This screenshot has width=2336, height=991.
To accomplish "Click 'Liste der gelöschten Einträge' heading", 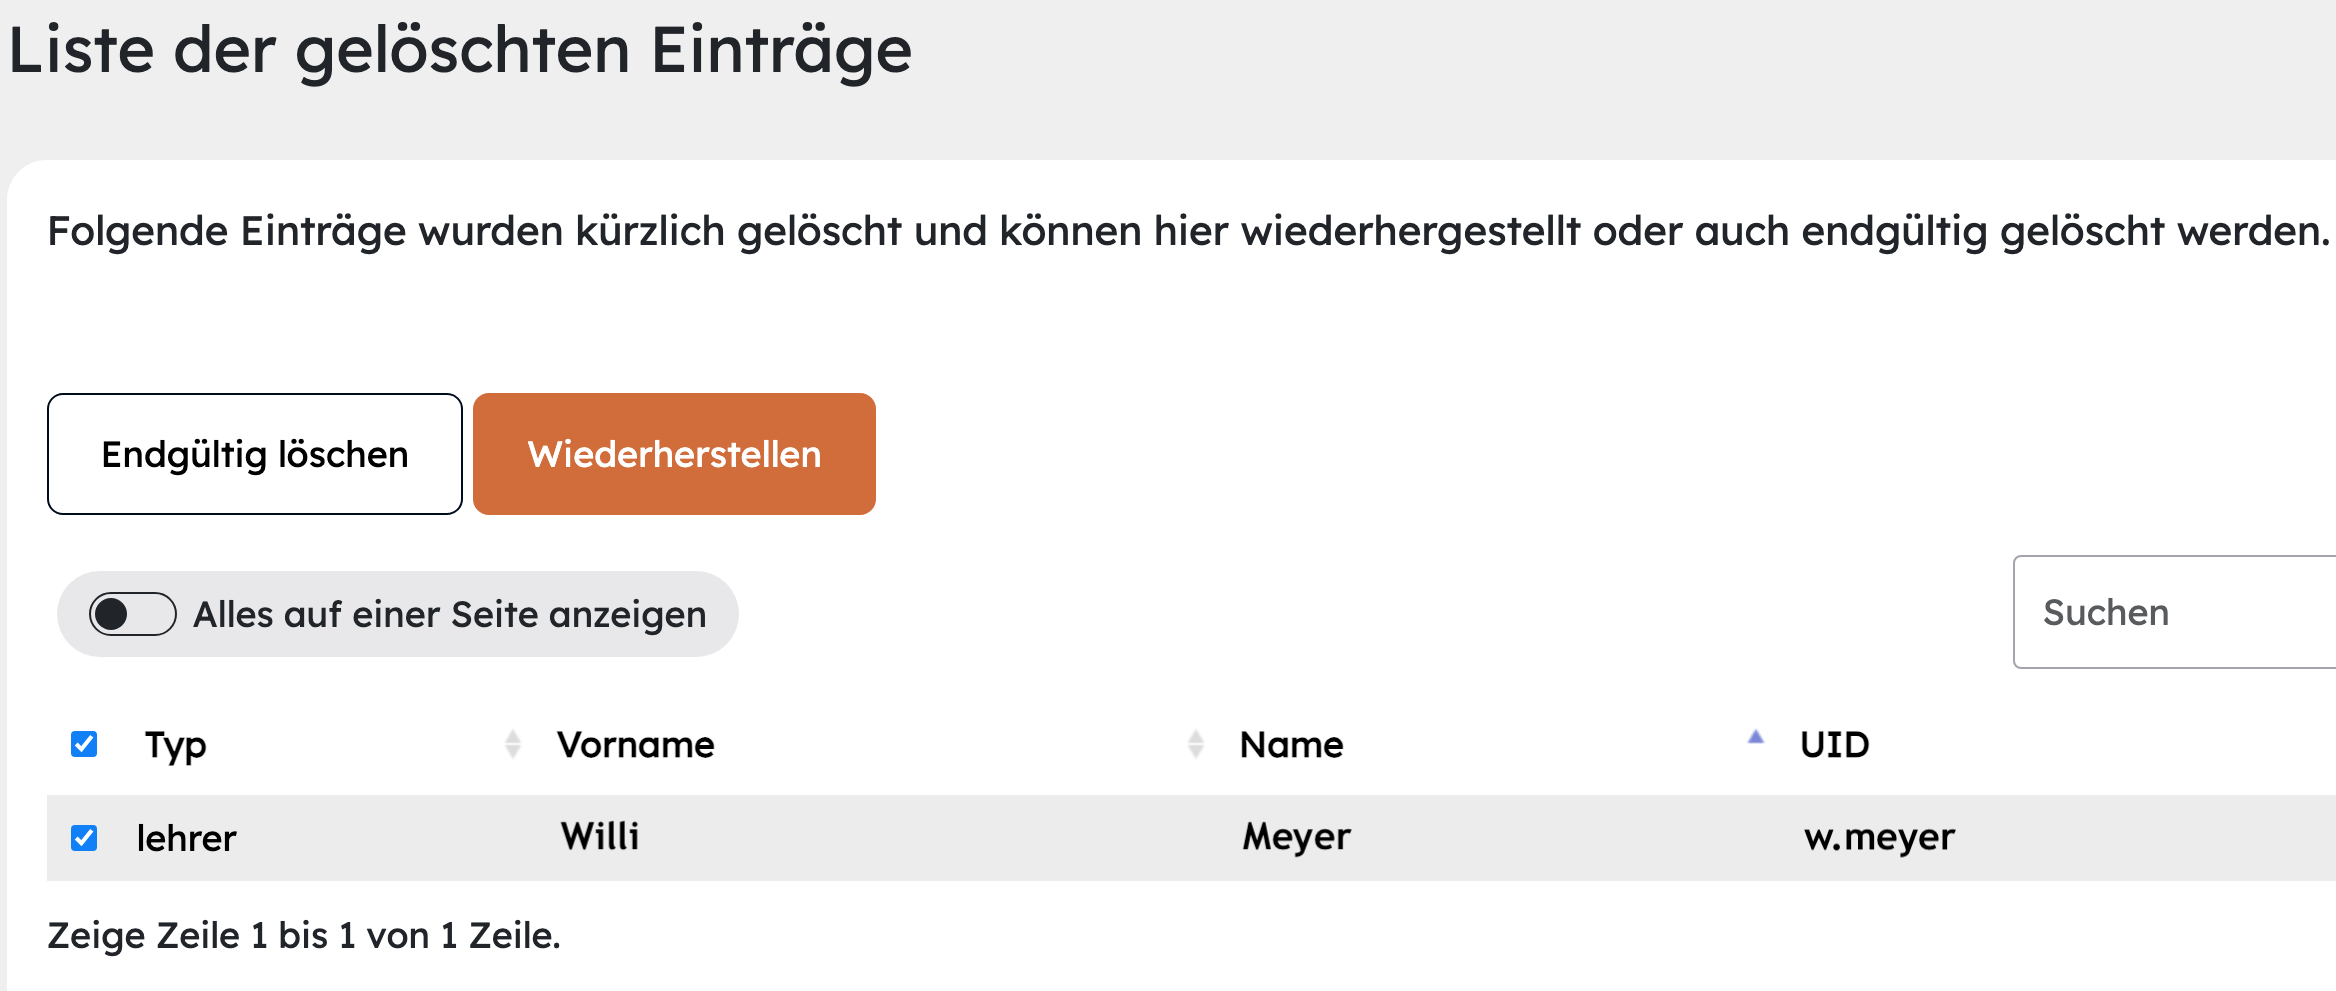I will tap(460, 50).
